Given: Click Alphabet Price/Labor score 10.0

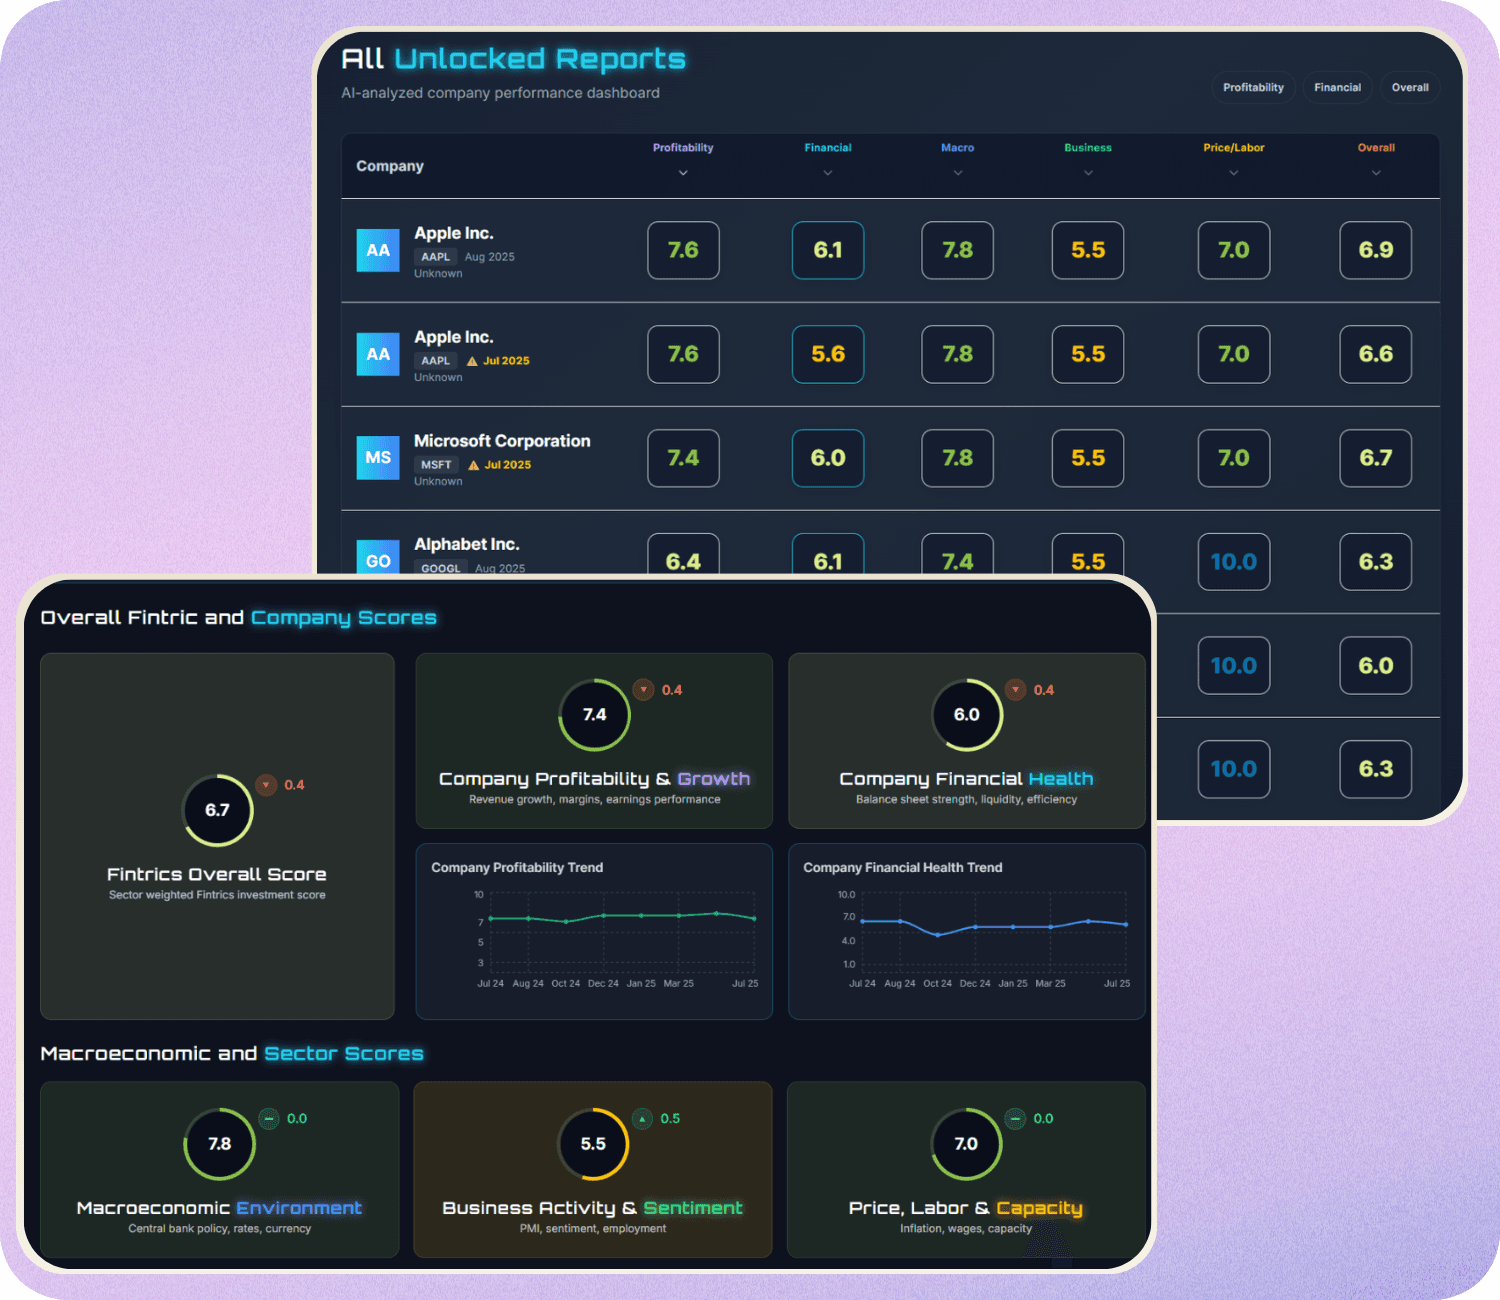Looking at the screenshot, I should [1234, 562].
